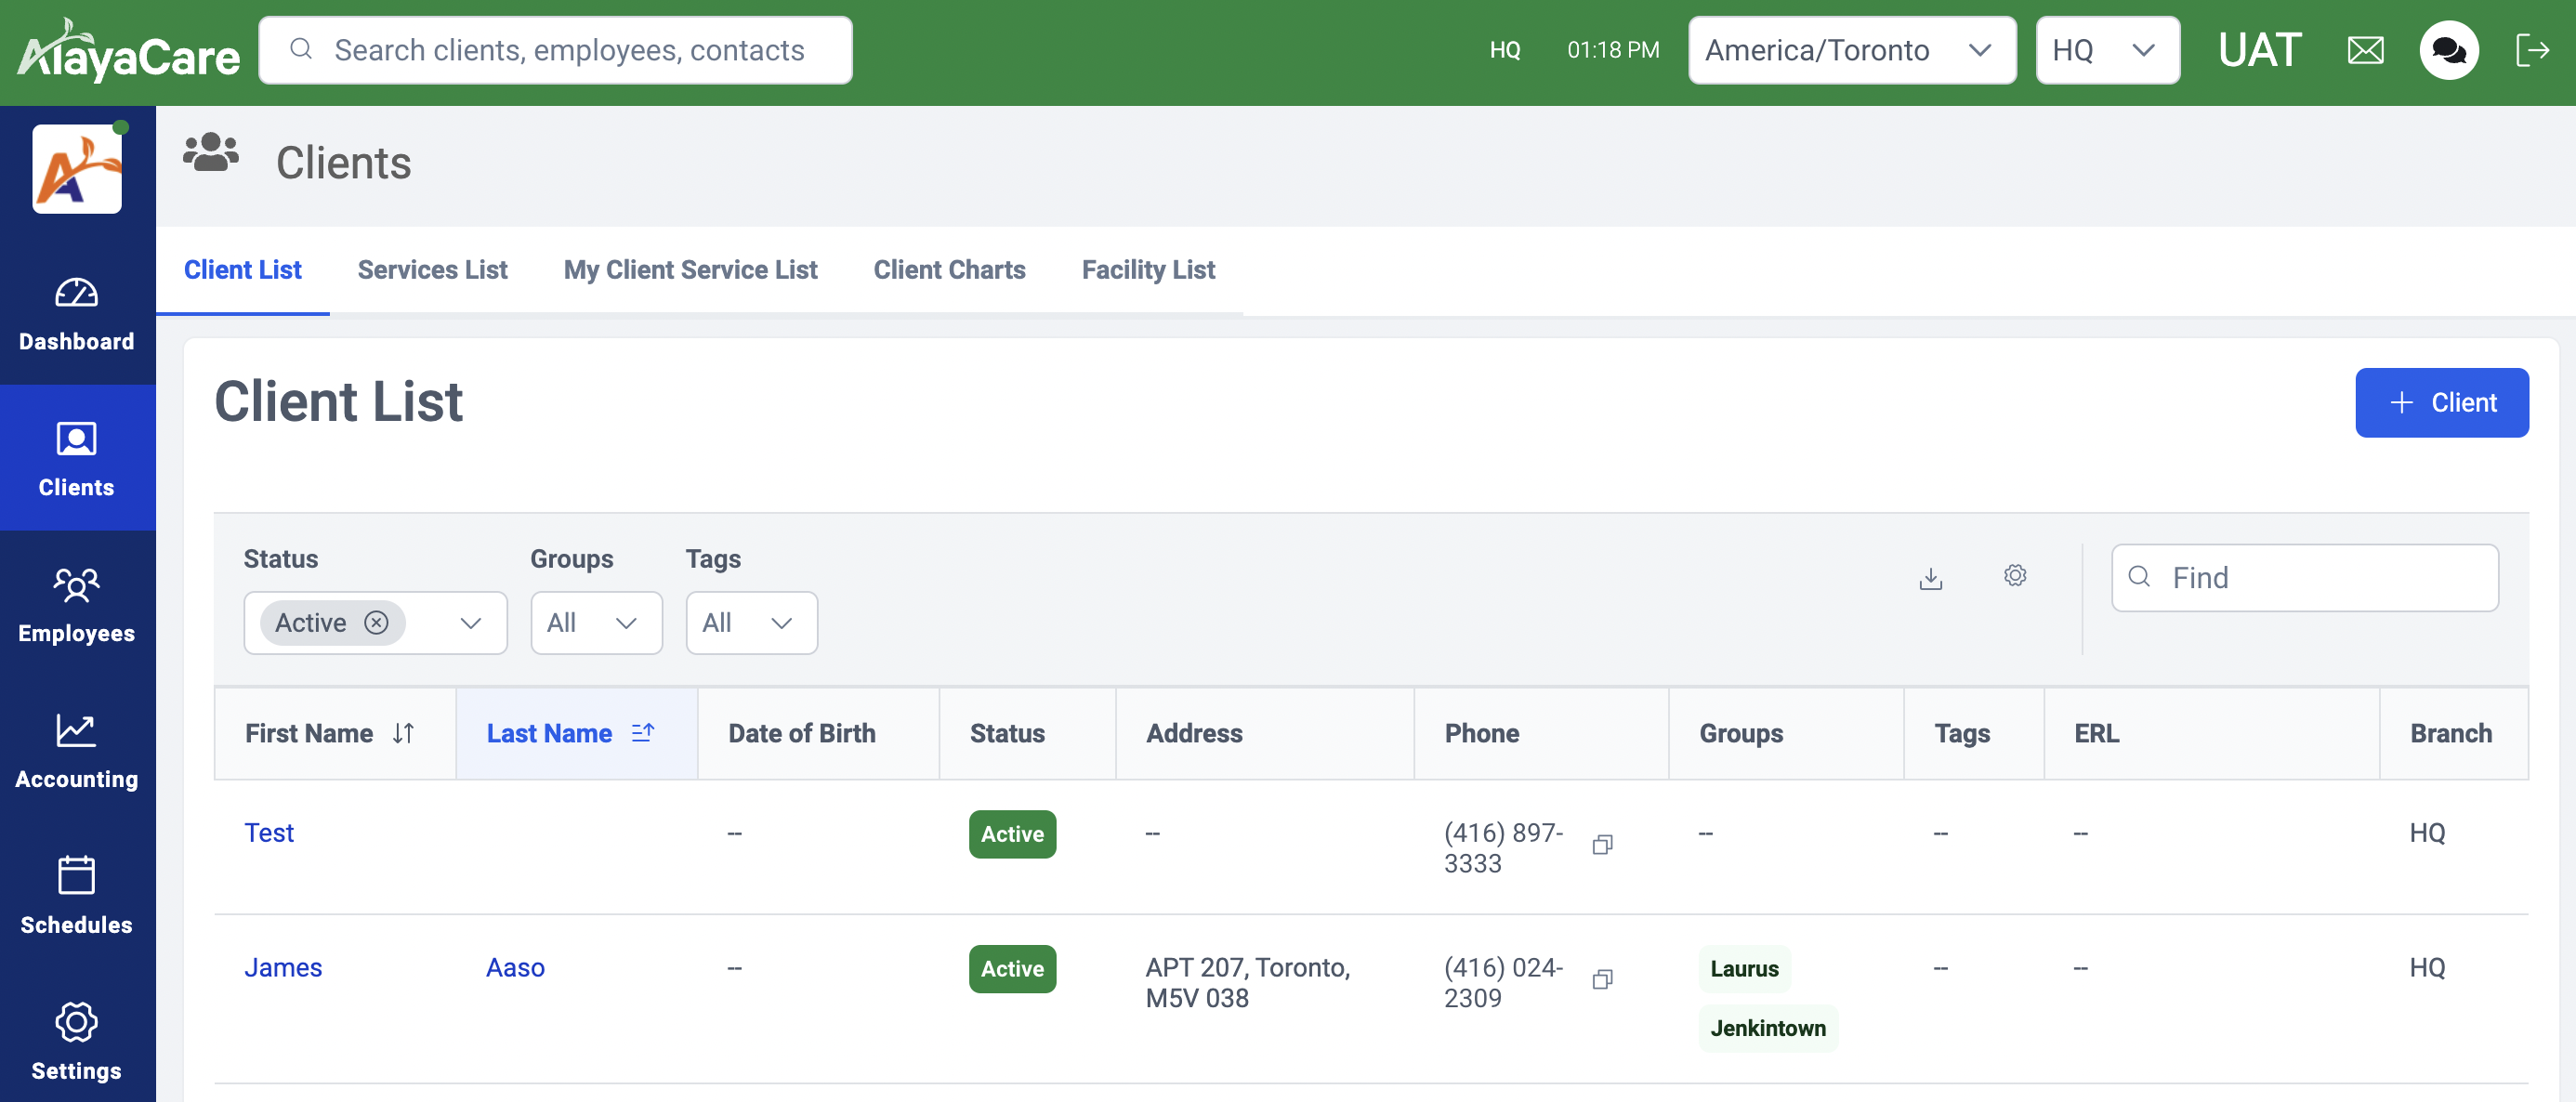Click the logout icon in header
The width and height of the screenshot is (2576, 1102).
[x=2532, y=50]
